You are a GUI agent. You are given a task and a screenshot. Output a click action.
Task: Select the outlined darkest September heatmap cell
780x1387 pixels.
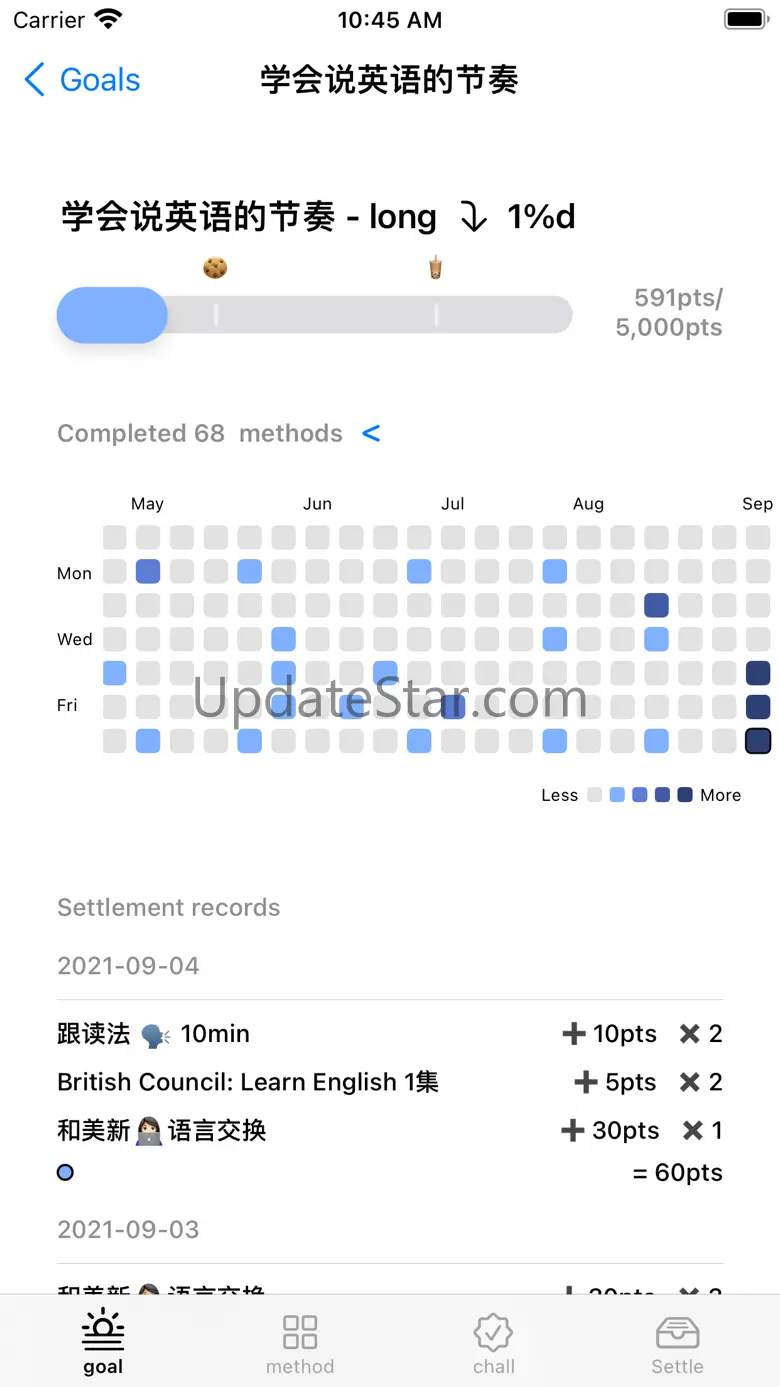pos(758,741)
